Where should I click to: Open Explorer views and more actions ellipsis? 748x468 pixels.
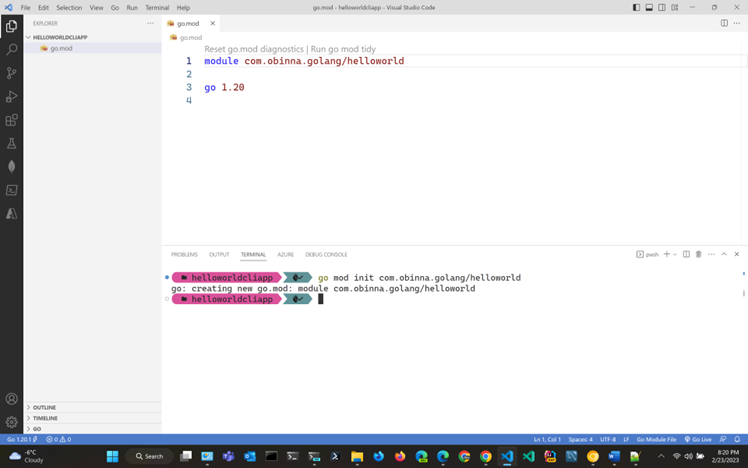coord(150,23)
